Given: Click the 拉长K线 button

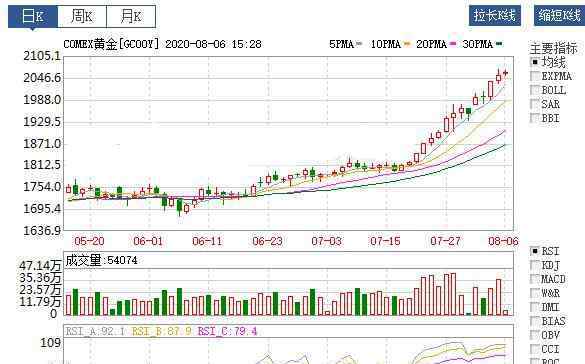Looking at the screenshot, I should click(495, 16).
